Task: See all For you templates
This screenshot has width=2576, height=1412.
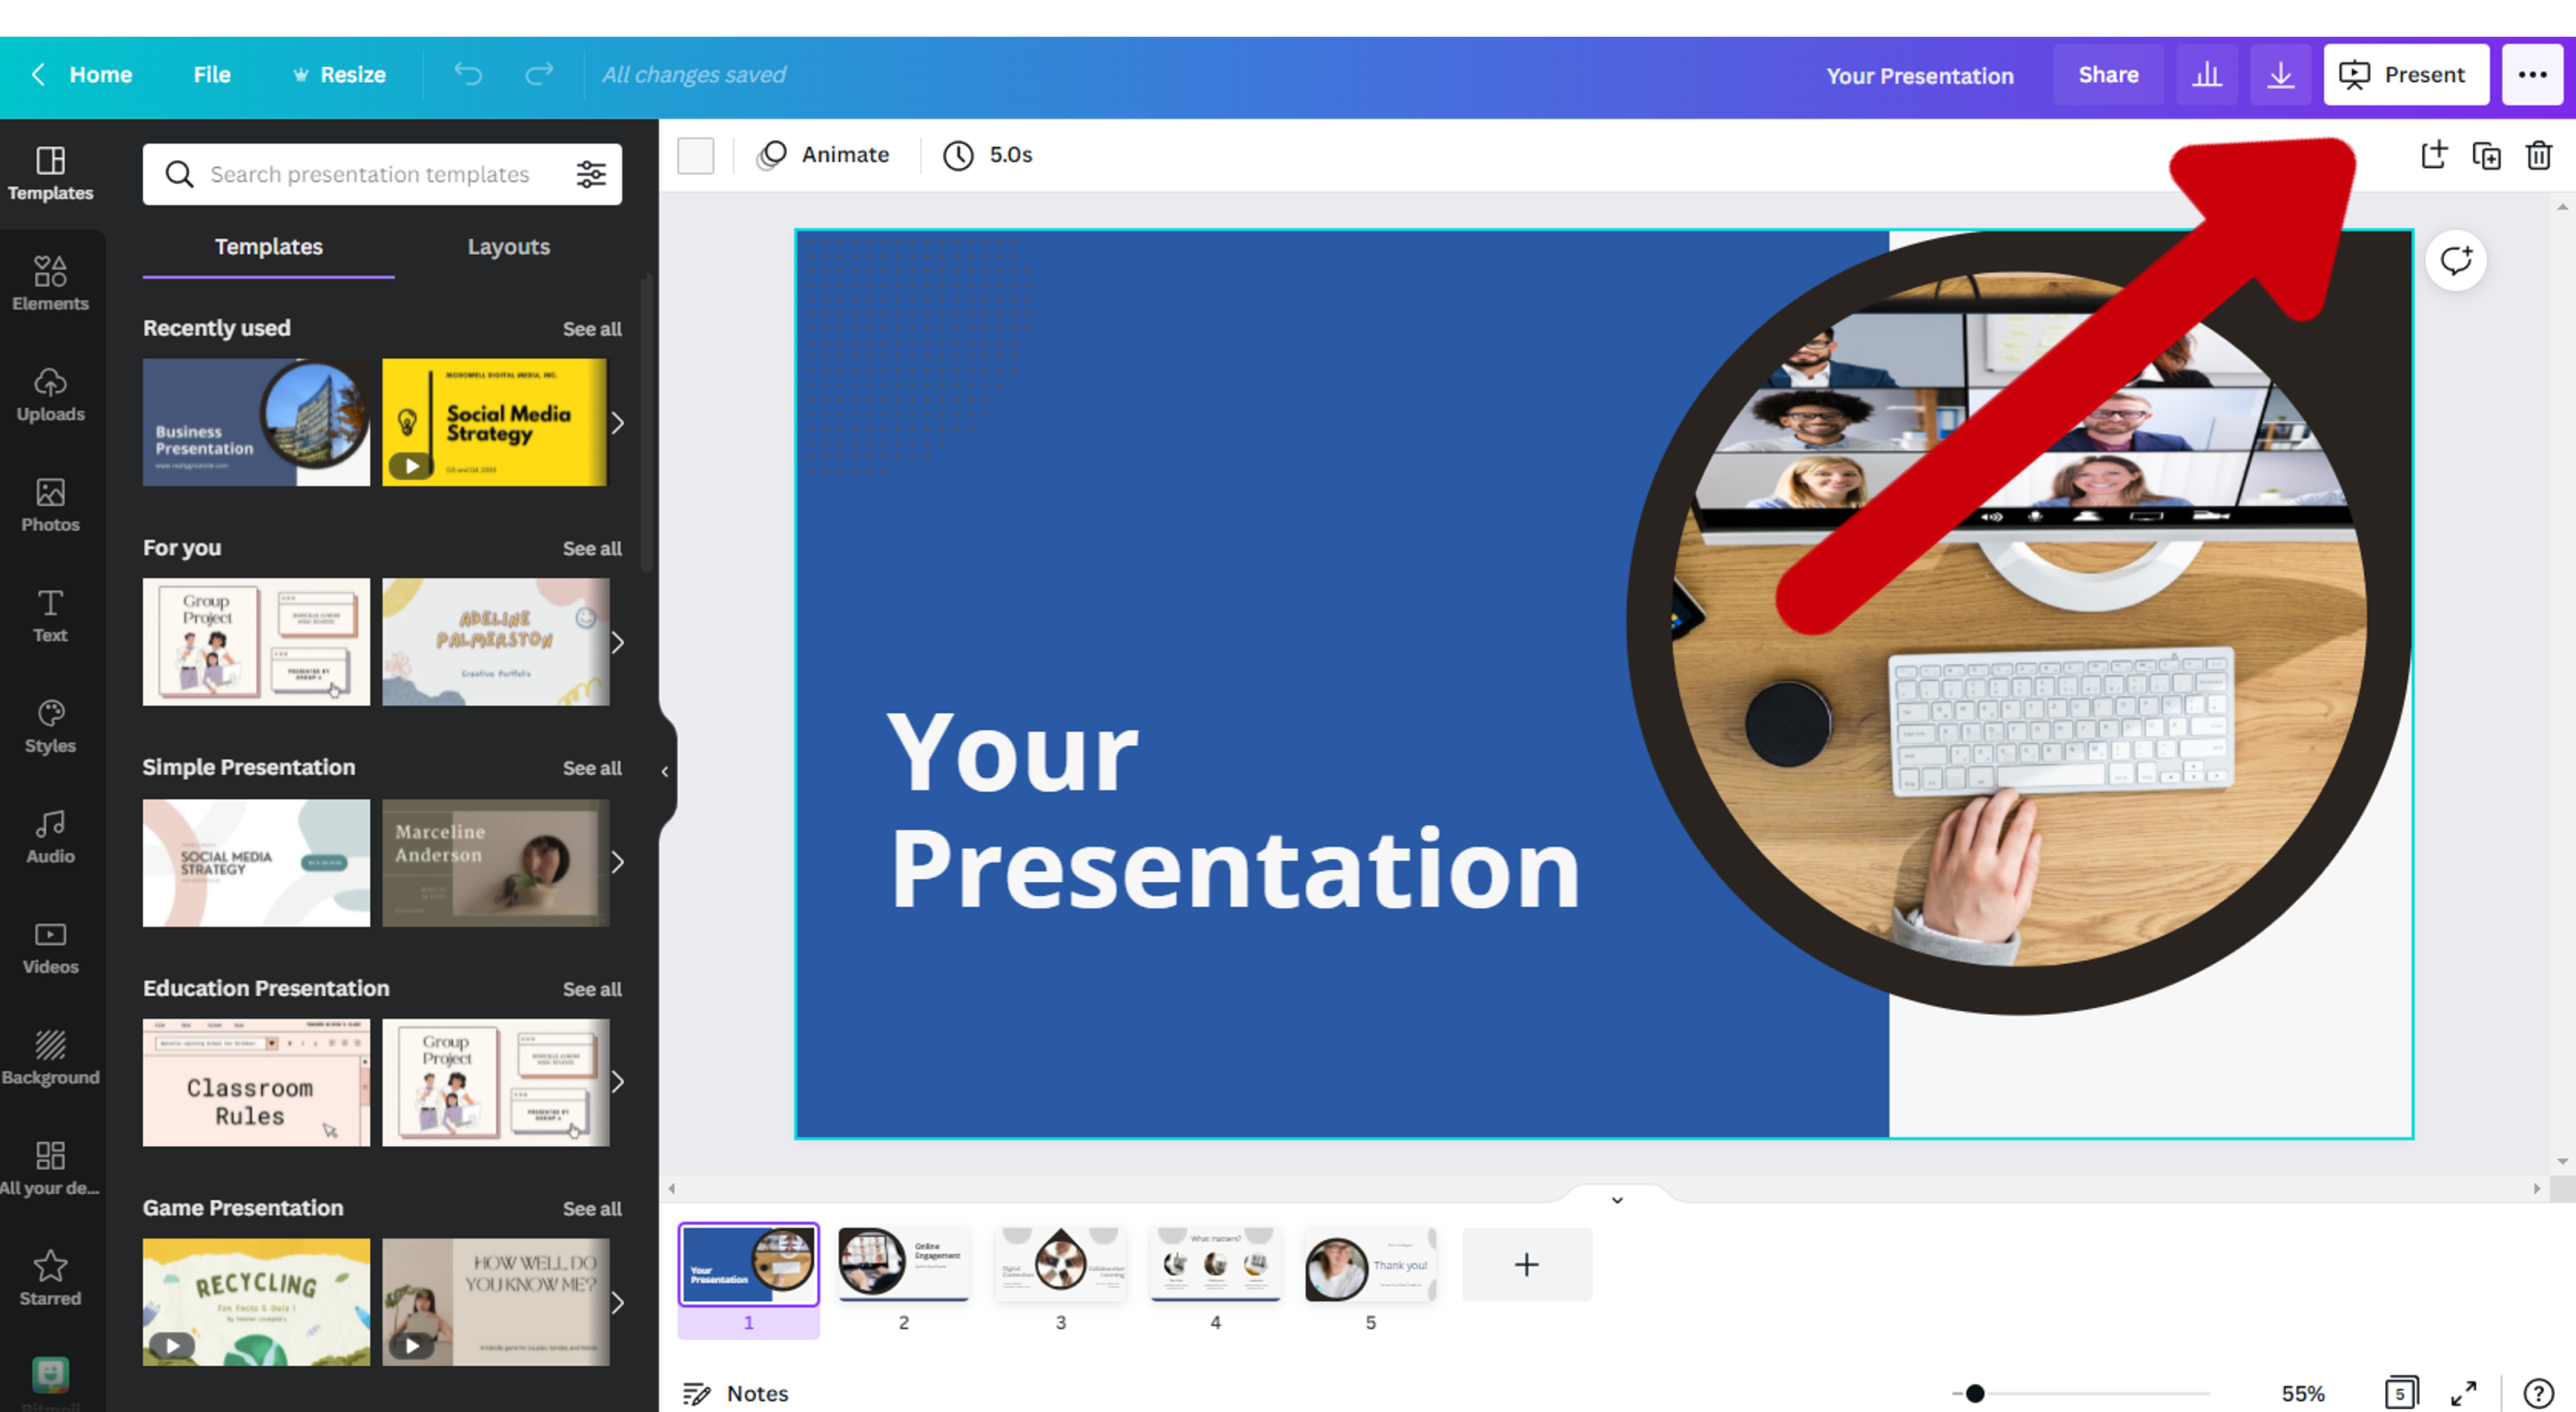Action: click(591, 548)
